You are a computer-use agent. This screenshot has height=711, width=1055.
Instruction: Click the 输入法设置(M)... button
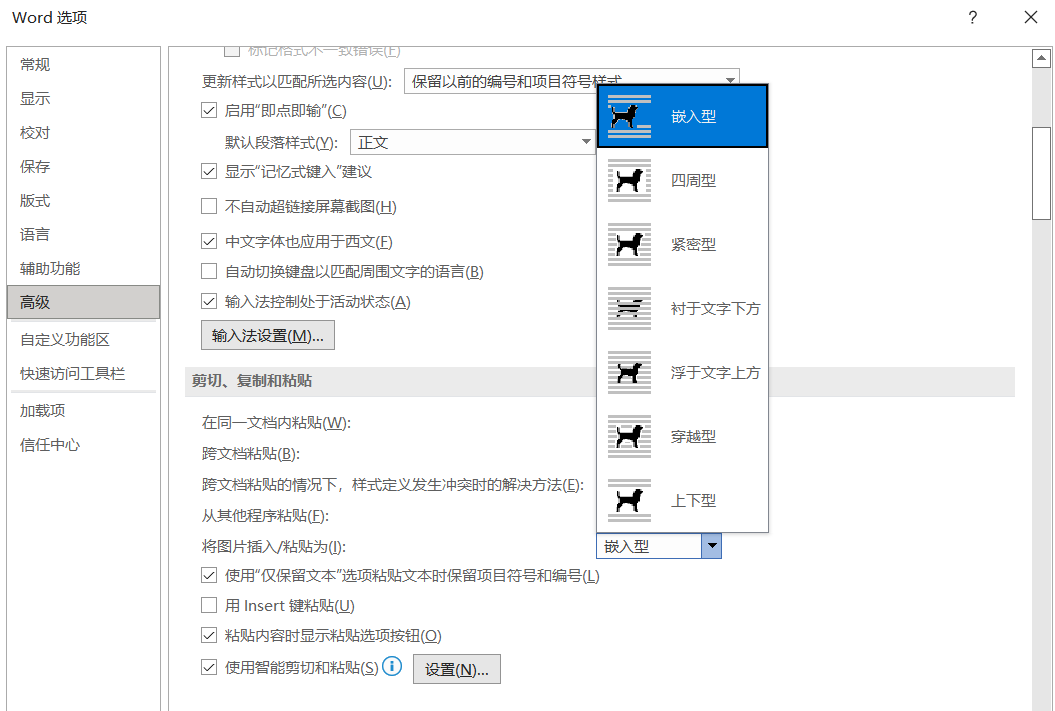pos(268,335)
